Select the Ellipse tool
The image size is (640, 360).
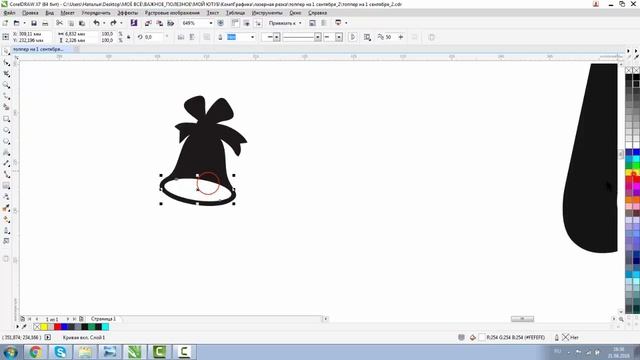click(6, 130)
